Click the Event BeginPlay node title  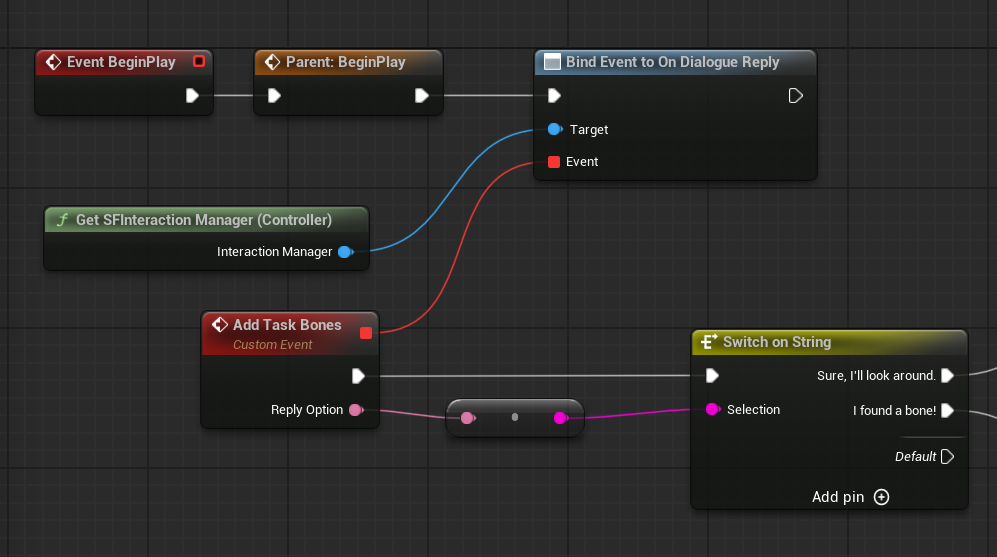click(x=121, y=62)
